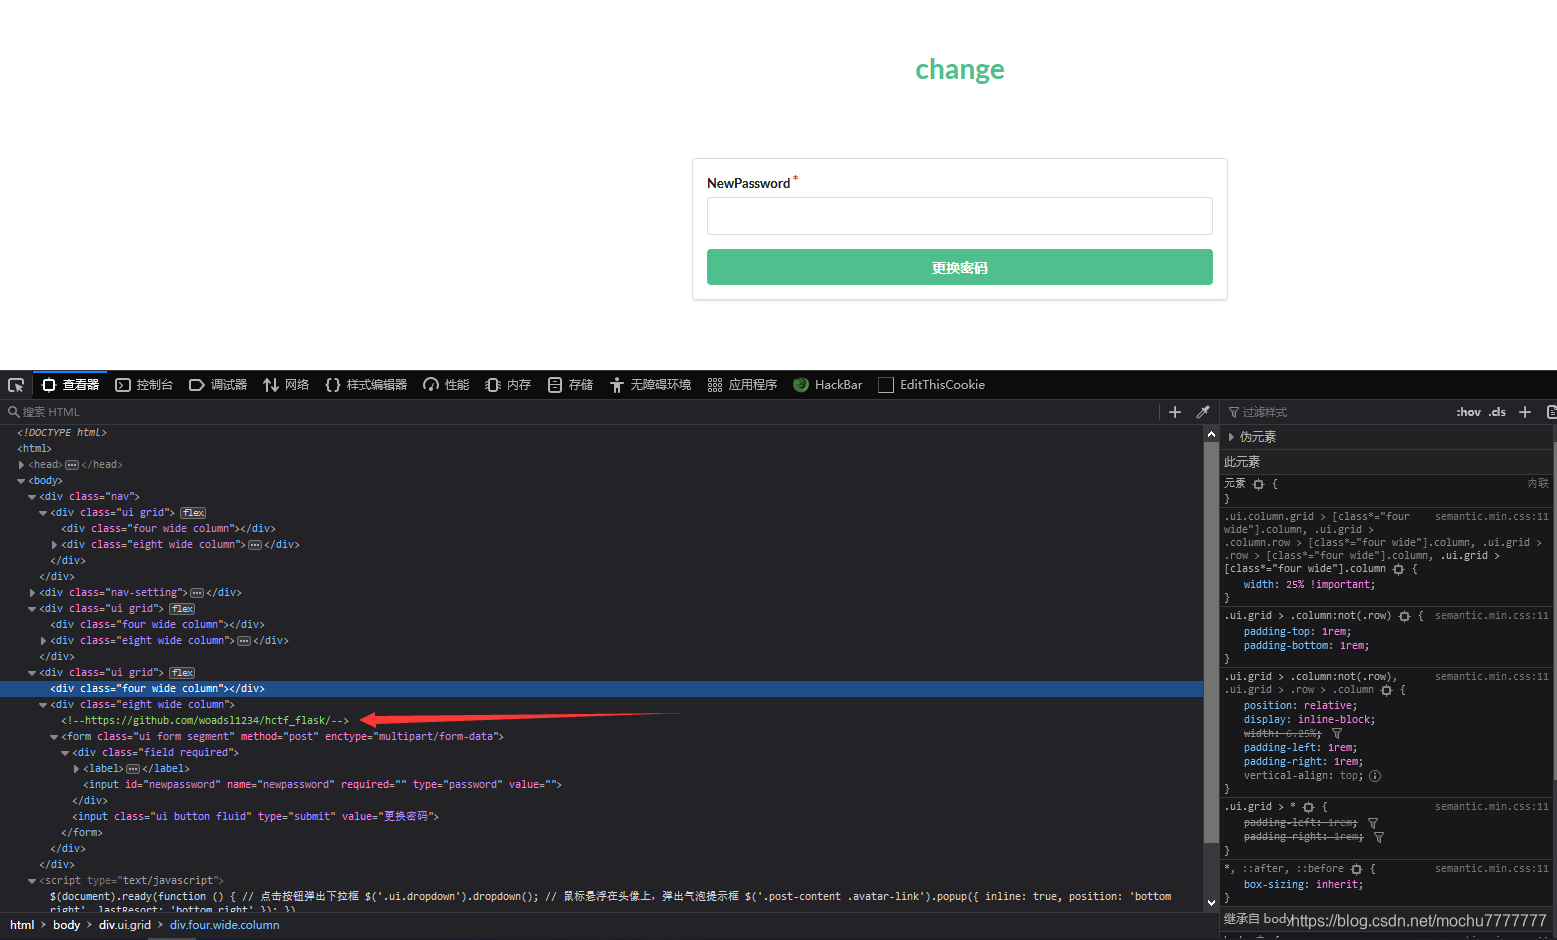
Task: Click highlighter icon for ::after ::before rule
Action: (x=1357, y=869)
